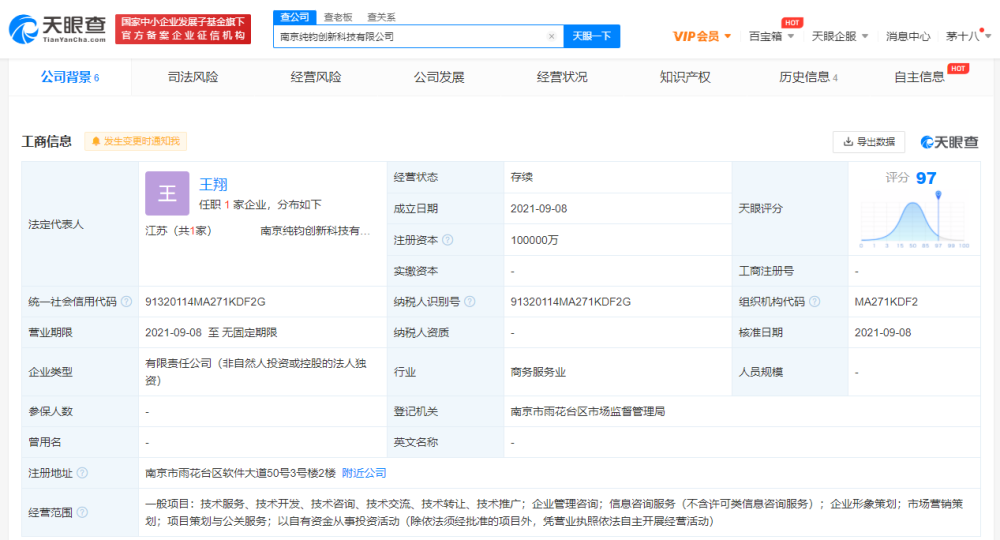Image resolution: width=1000 pixels, height=540 pixels.
Task: Click the help icon next to 纳税人识别号
Action: click(x=469, y=302)
